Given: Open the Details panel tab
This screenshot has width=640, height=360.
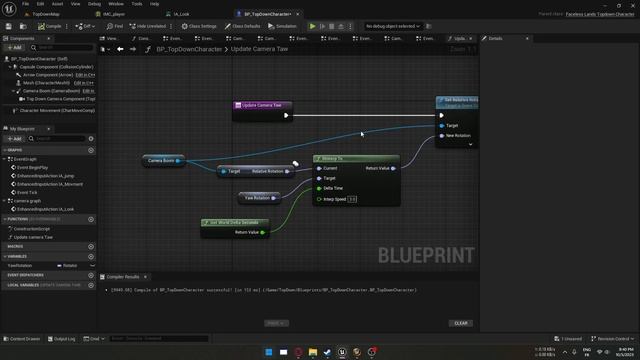Looking at the screenshot, I should pyautogui.click(x=496, y=38).
